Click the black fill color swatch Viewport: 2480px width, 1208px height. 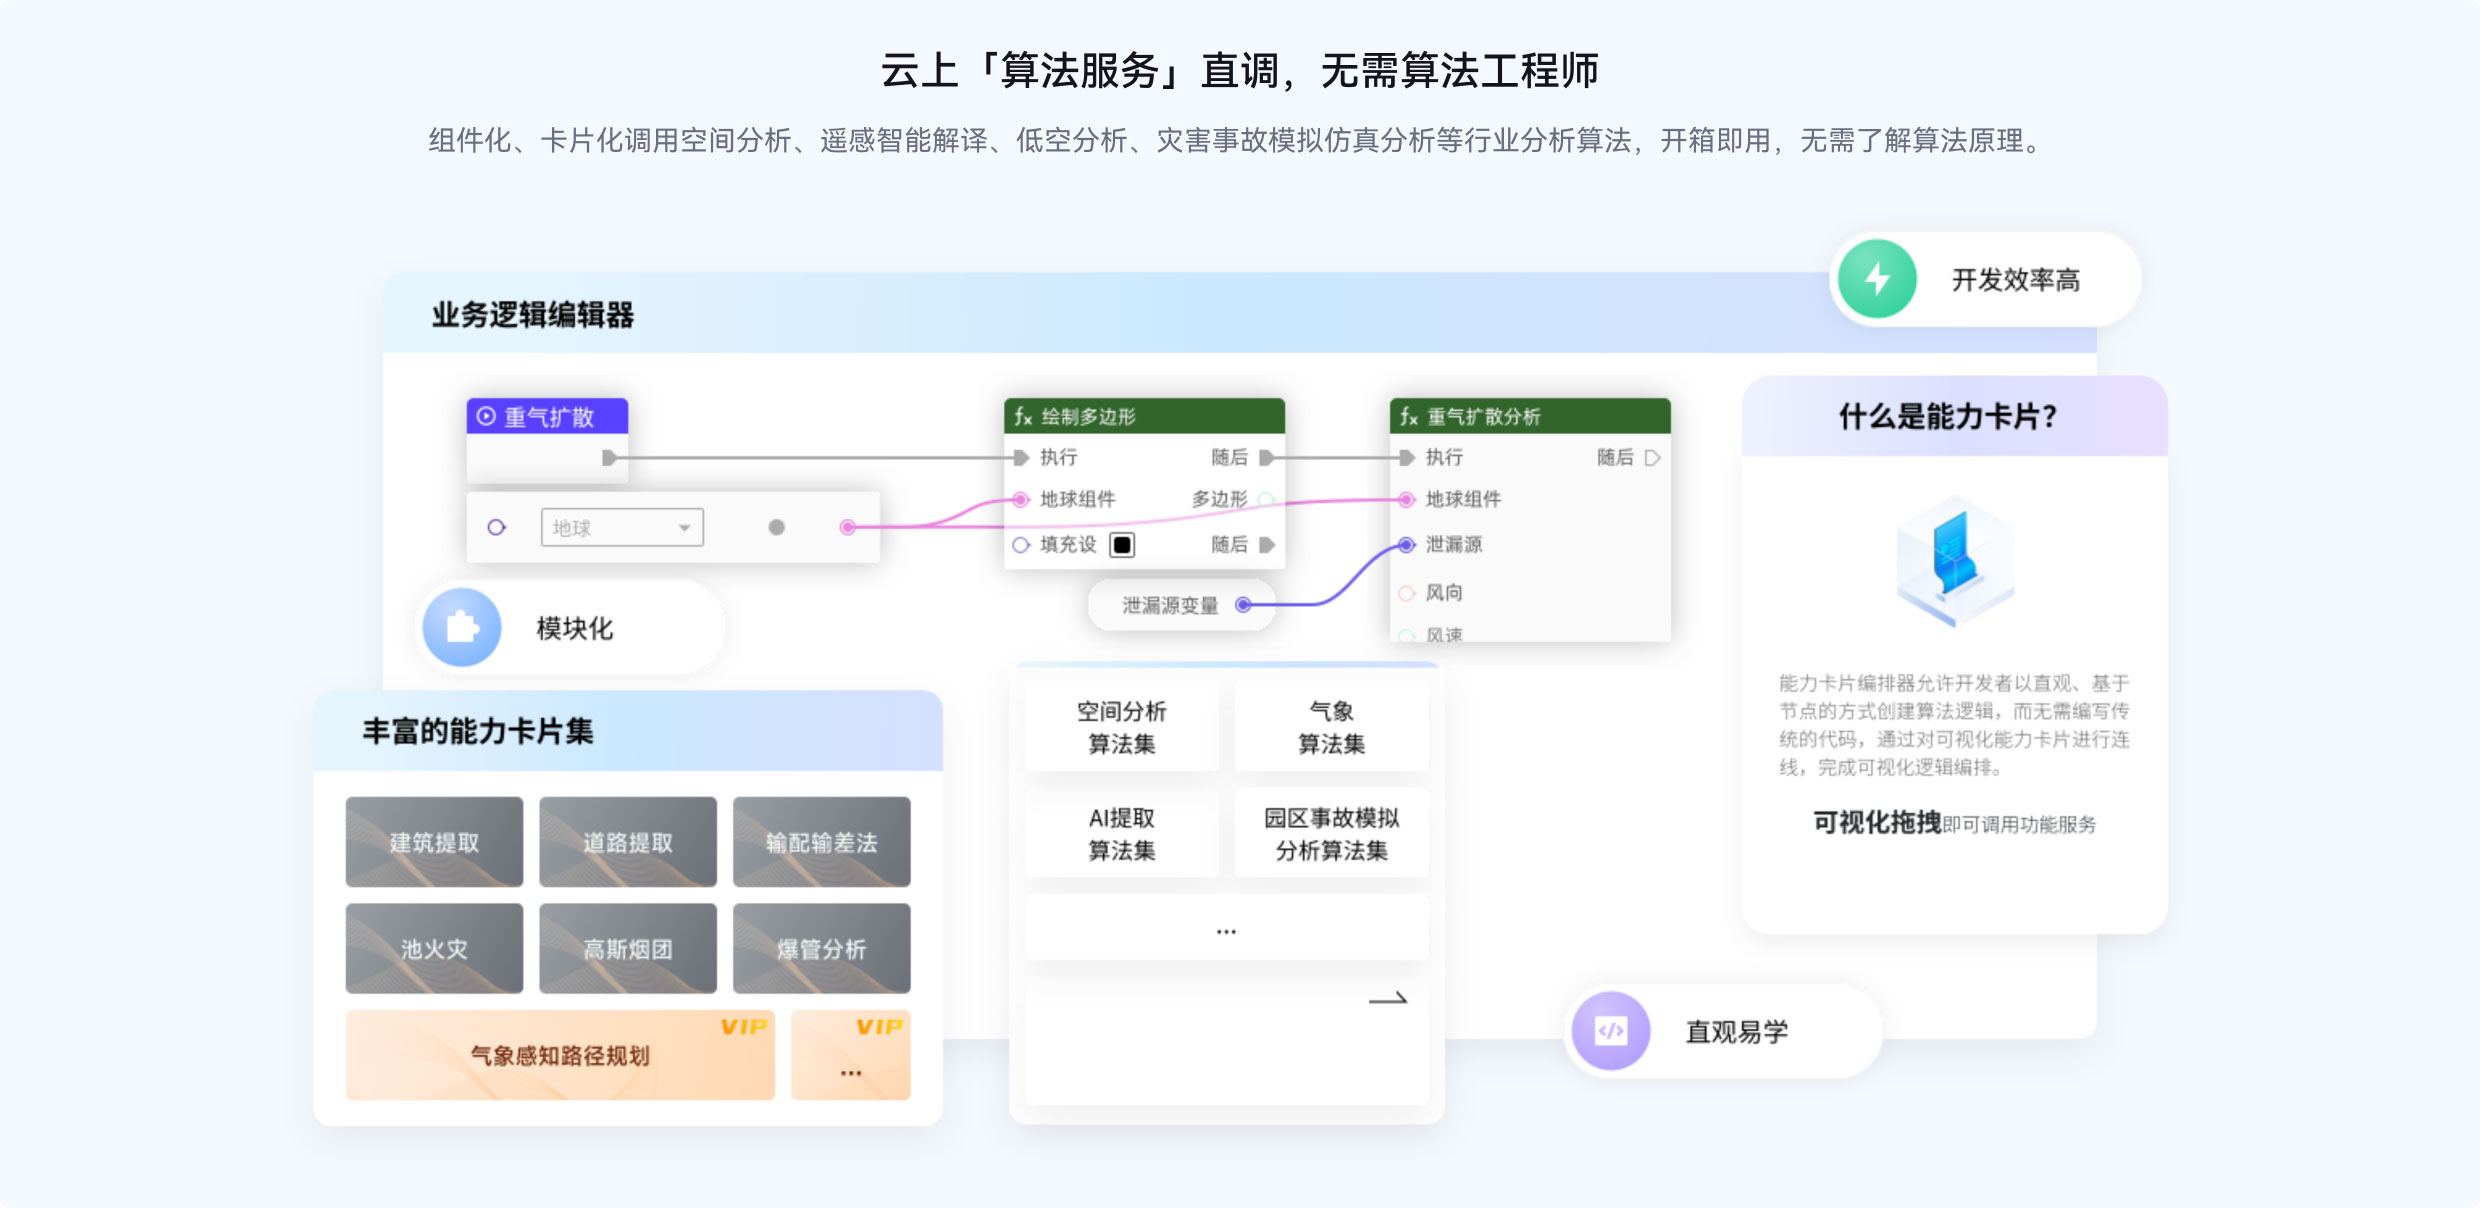click(1122, 545)
